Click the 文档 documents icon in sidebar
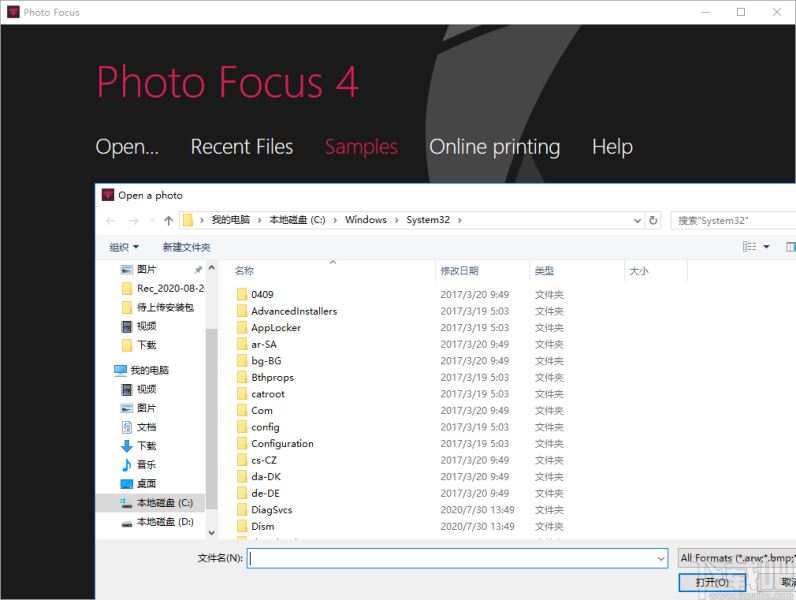Image resolution: width=796 pixels, height=600 pixels. 126,427
